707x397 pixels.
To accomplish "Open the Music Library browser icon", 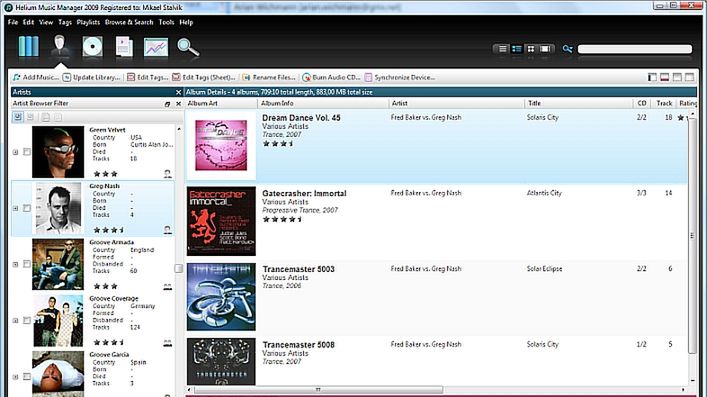I will tap(28, 46).
